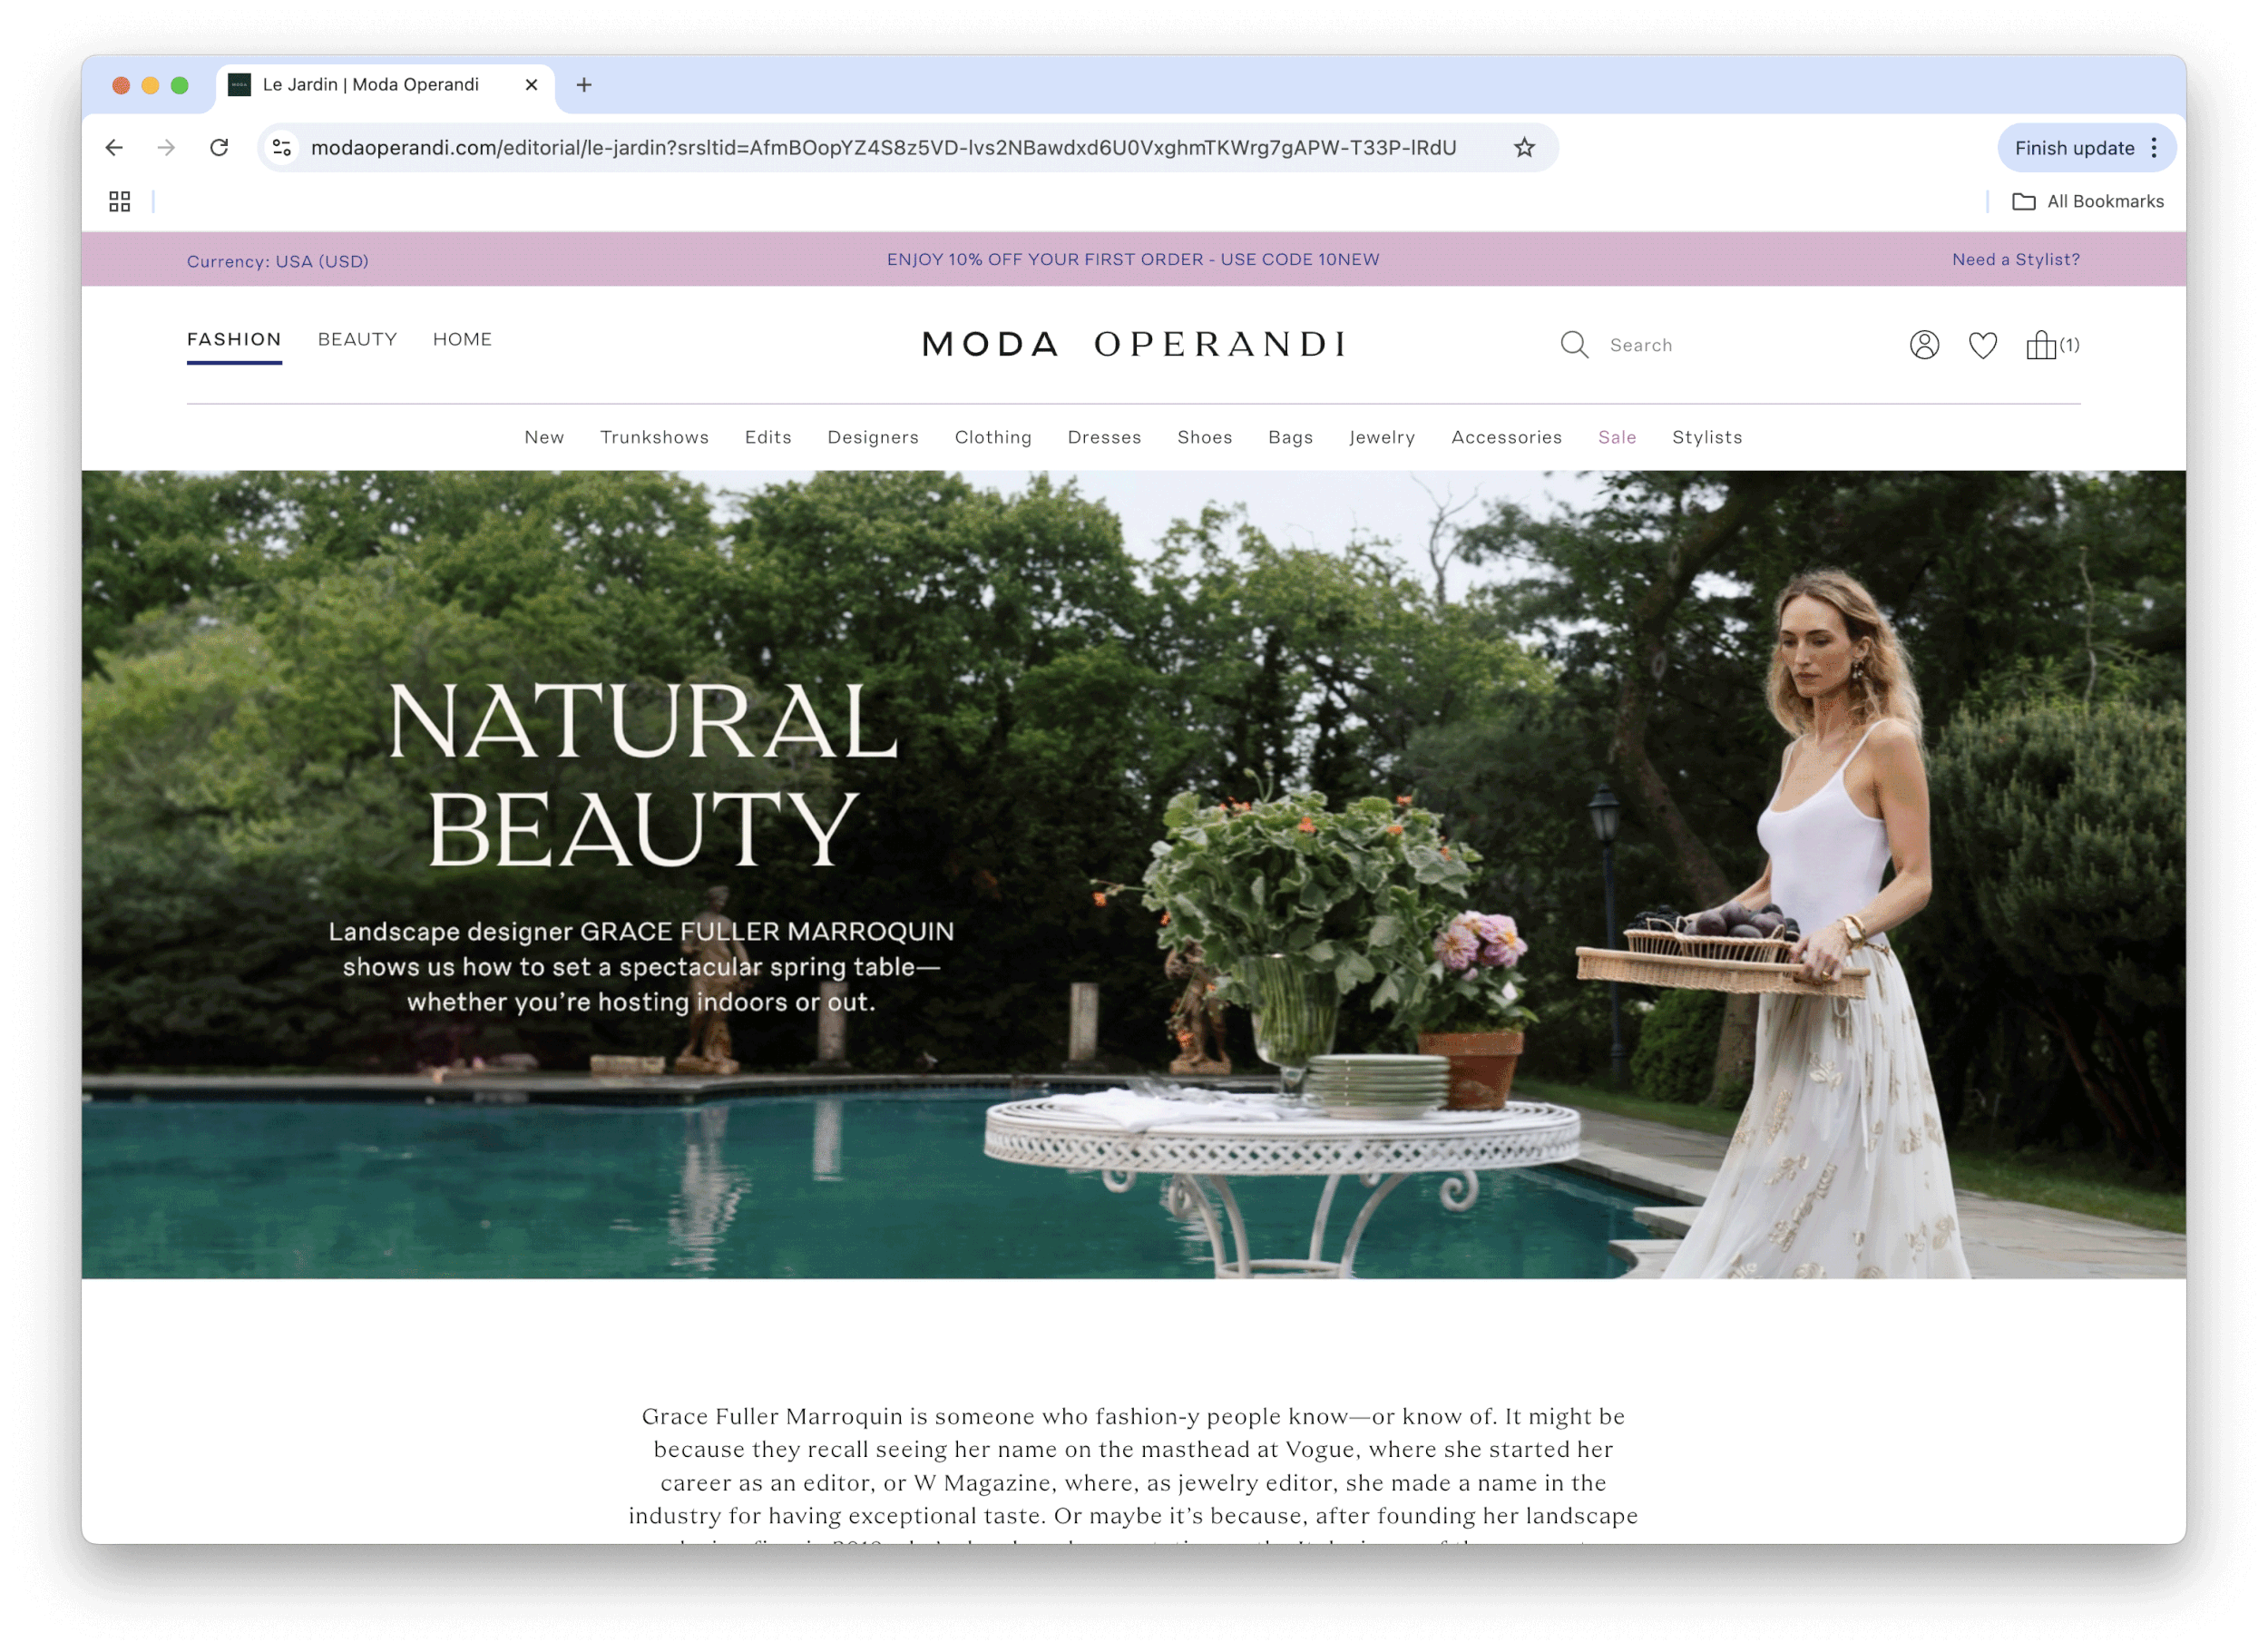Click the Need a Stylist? link
This screenshot has height=1652, width=2268.
coord(2015,260)
